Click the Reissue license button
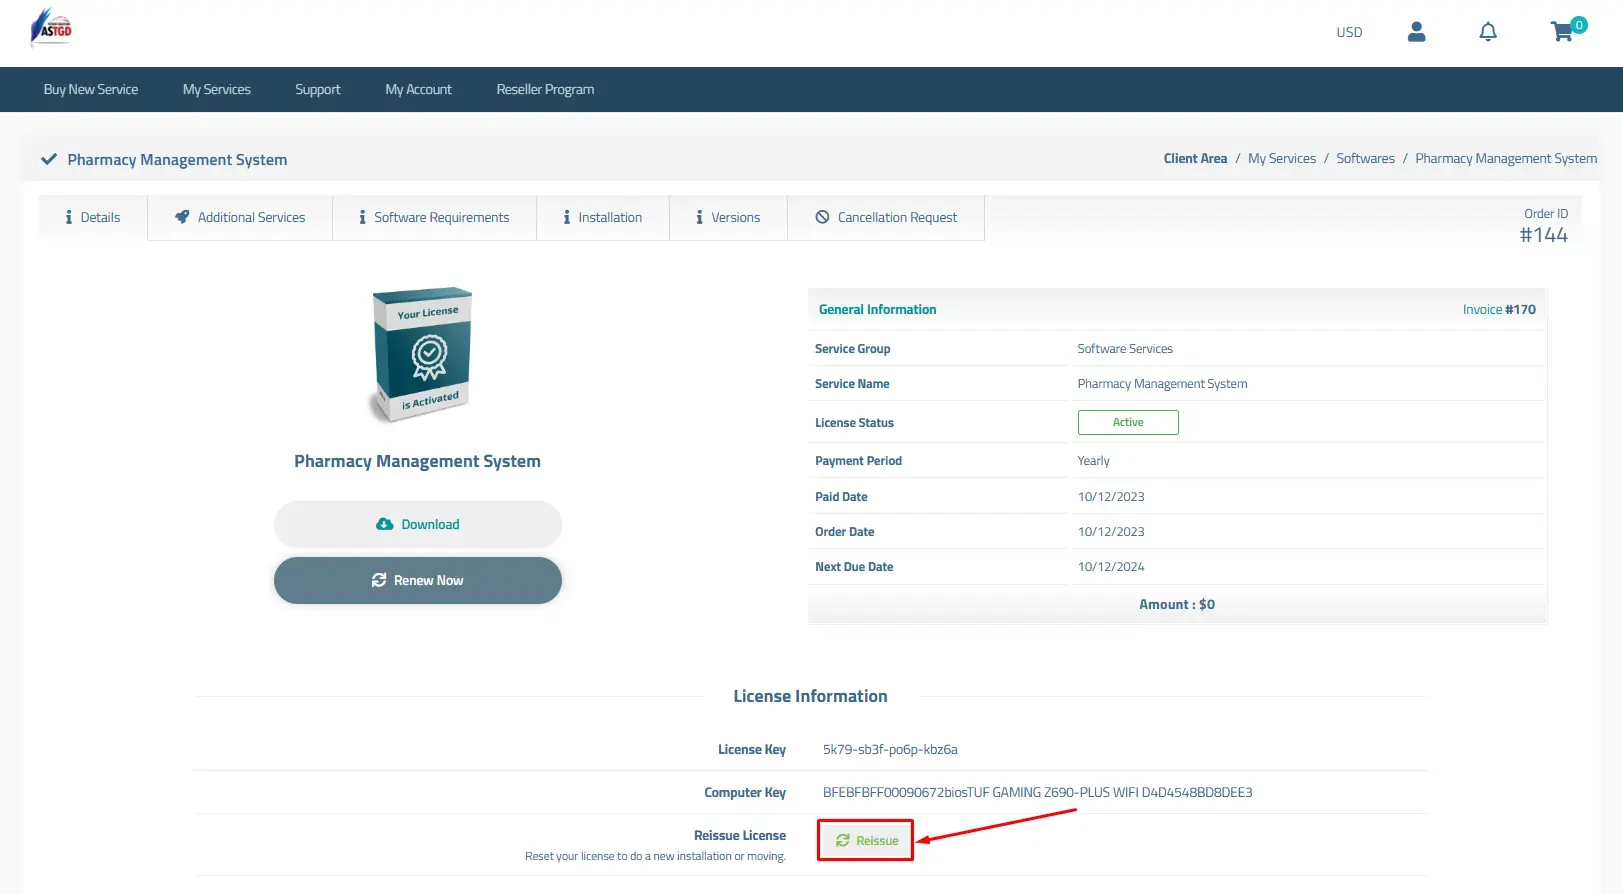Image resolution: width=1623 pixels, height=894 pixels. 866,840
